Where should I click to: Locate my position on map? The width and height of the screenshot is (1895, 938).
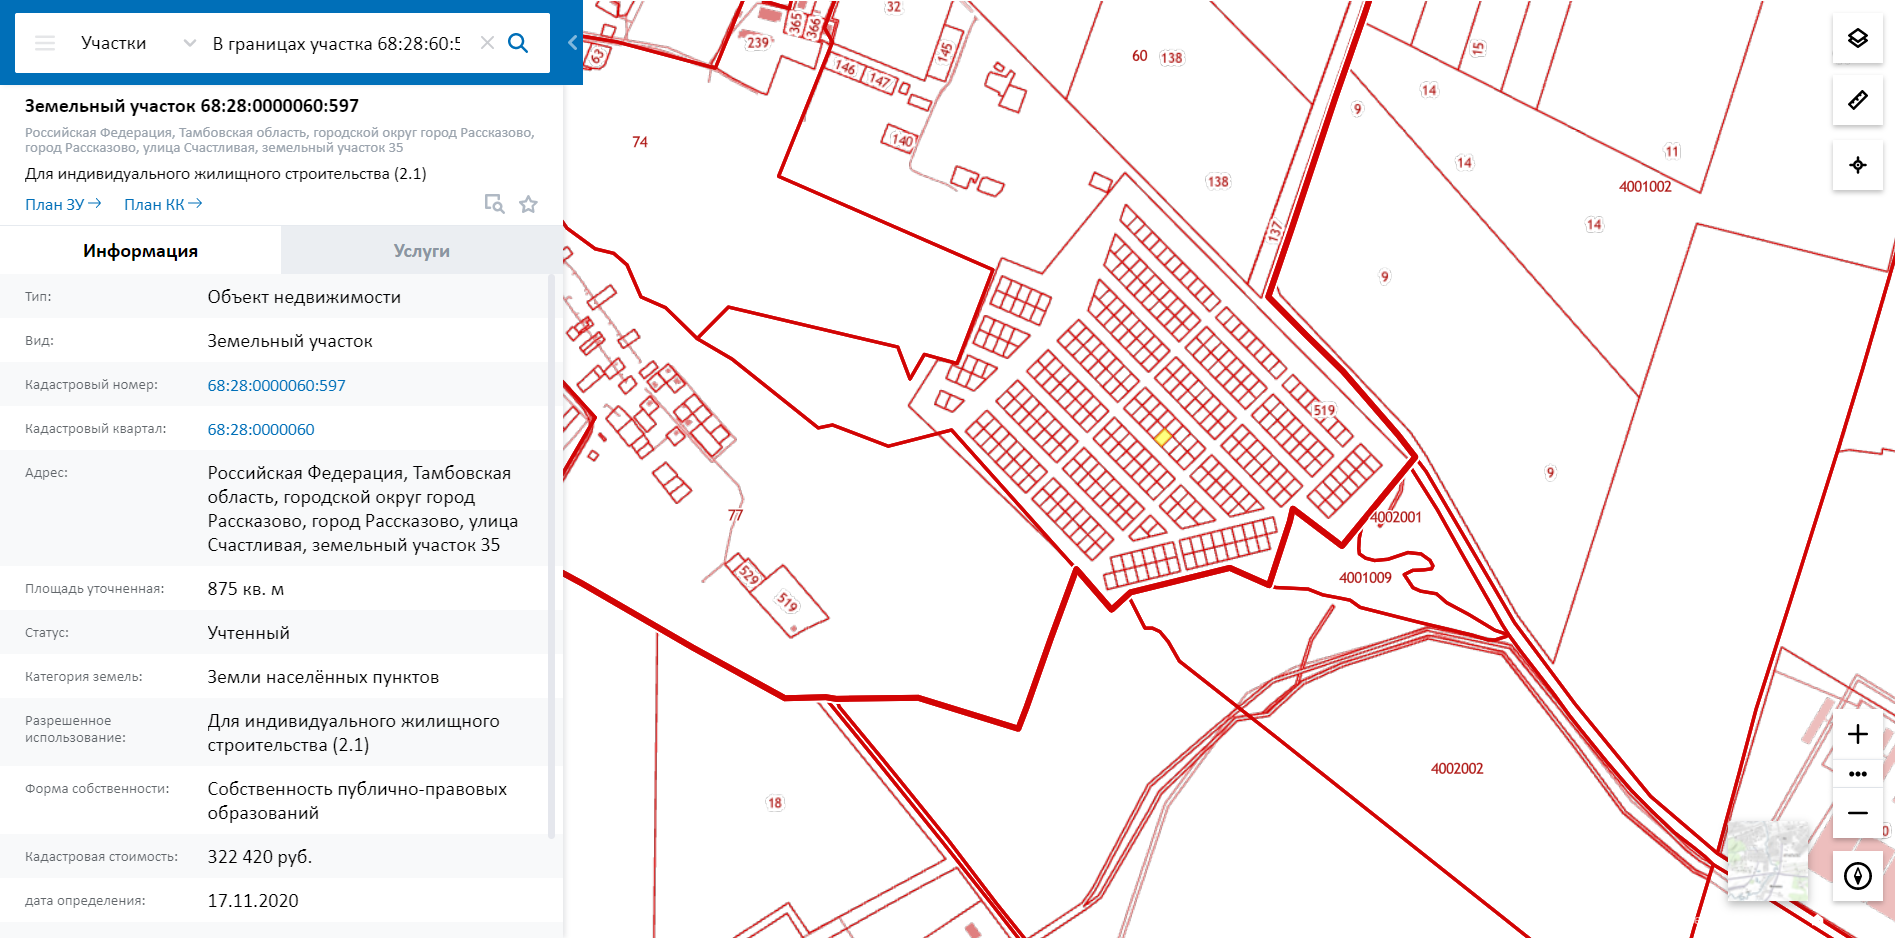coord(1857,165)
